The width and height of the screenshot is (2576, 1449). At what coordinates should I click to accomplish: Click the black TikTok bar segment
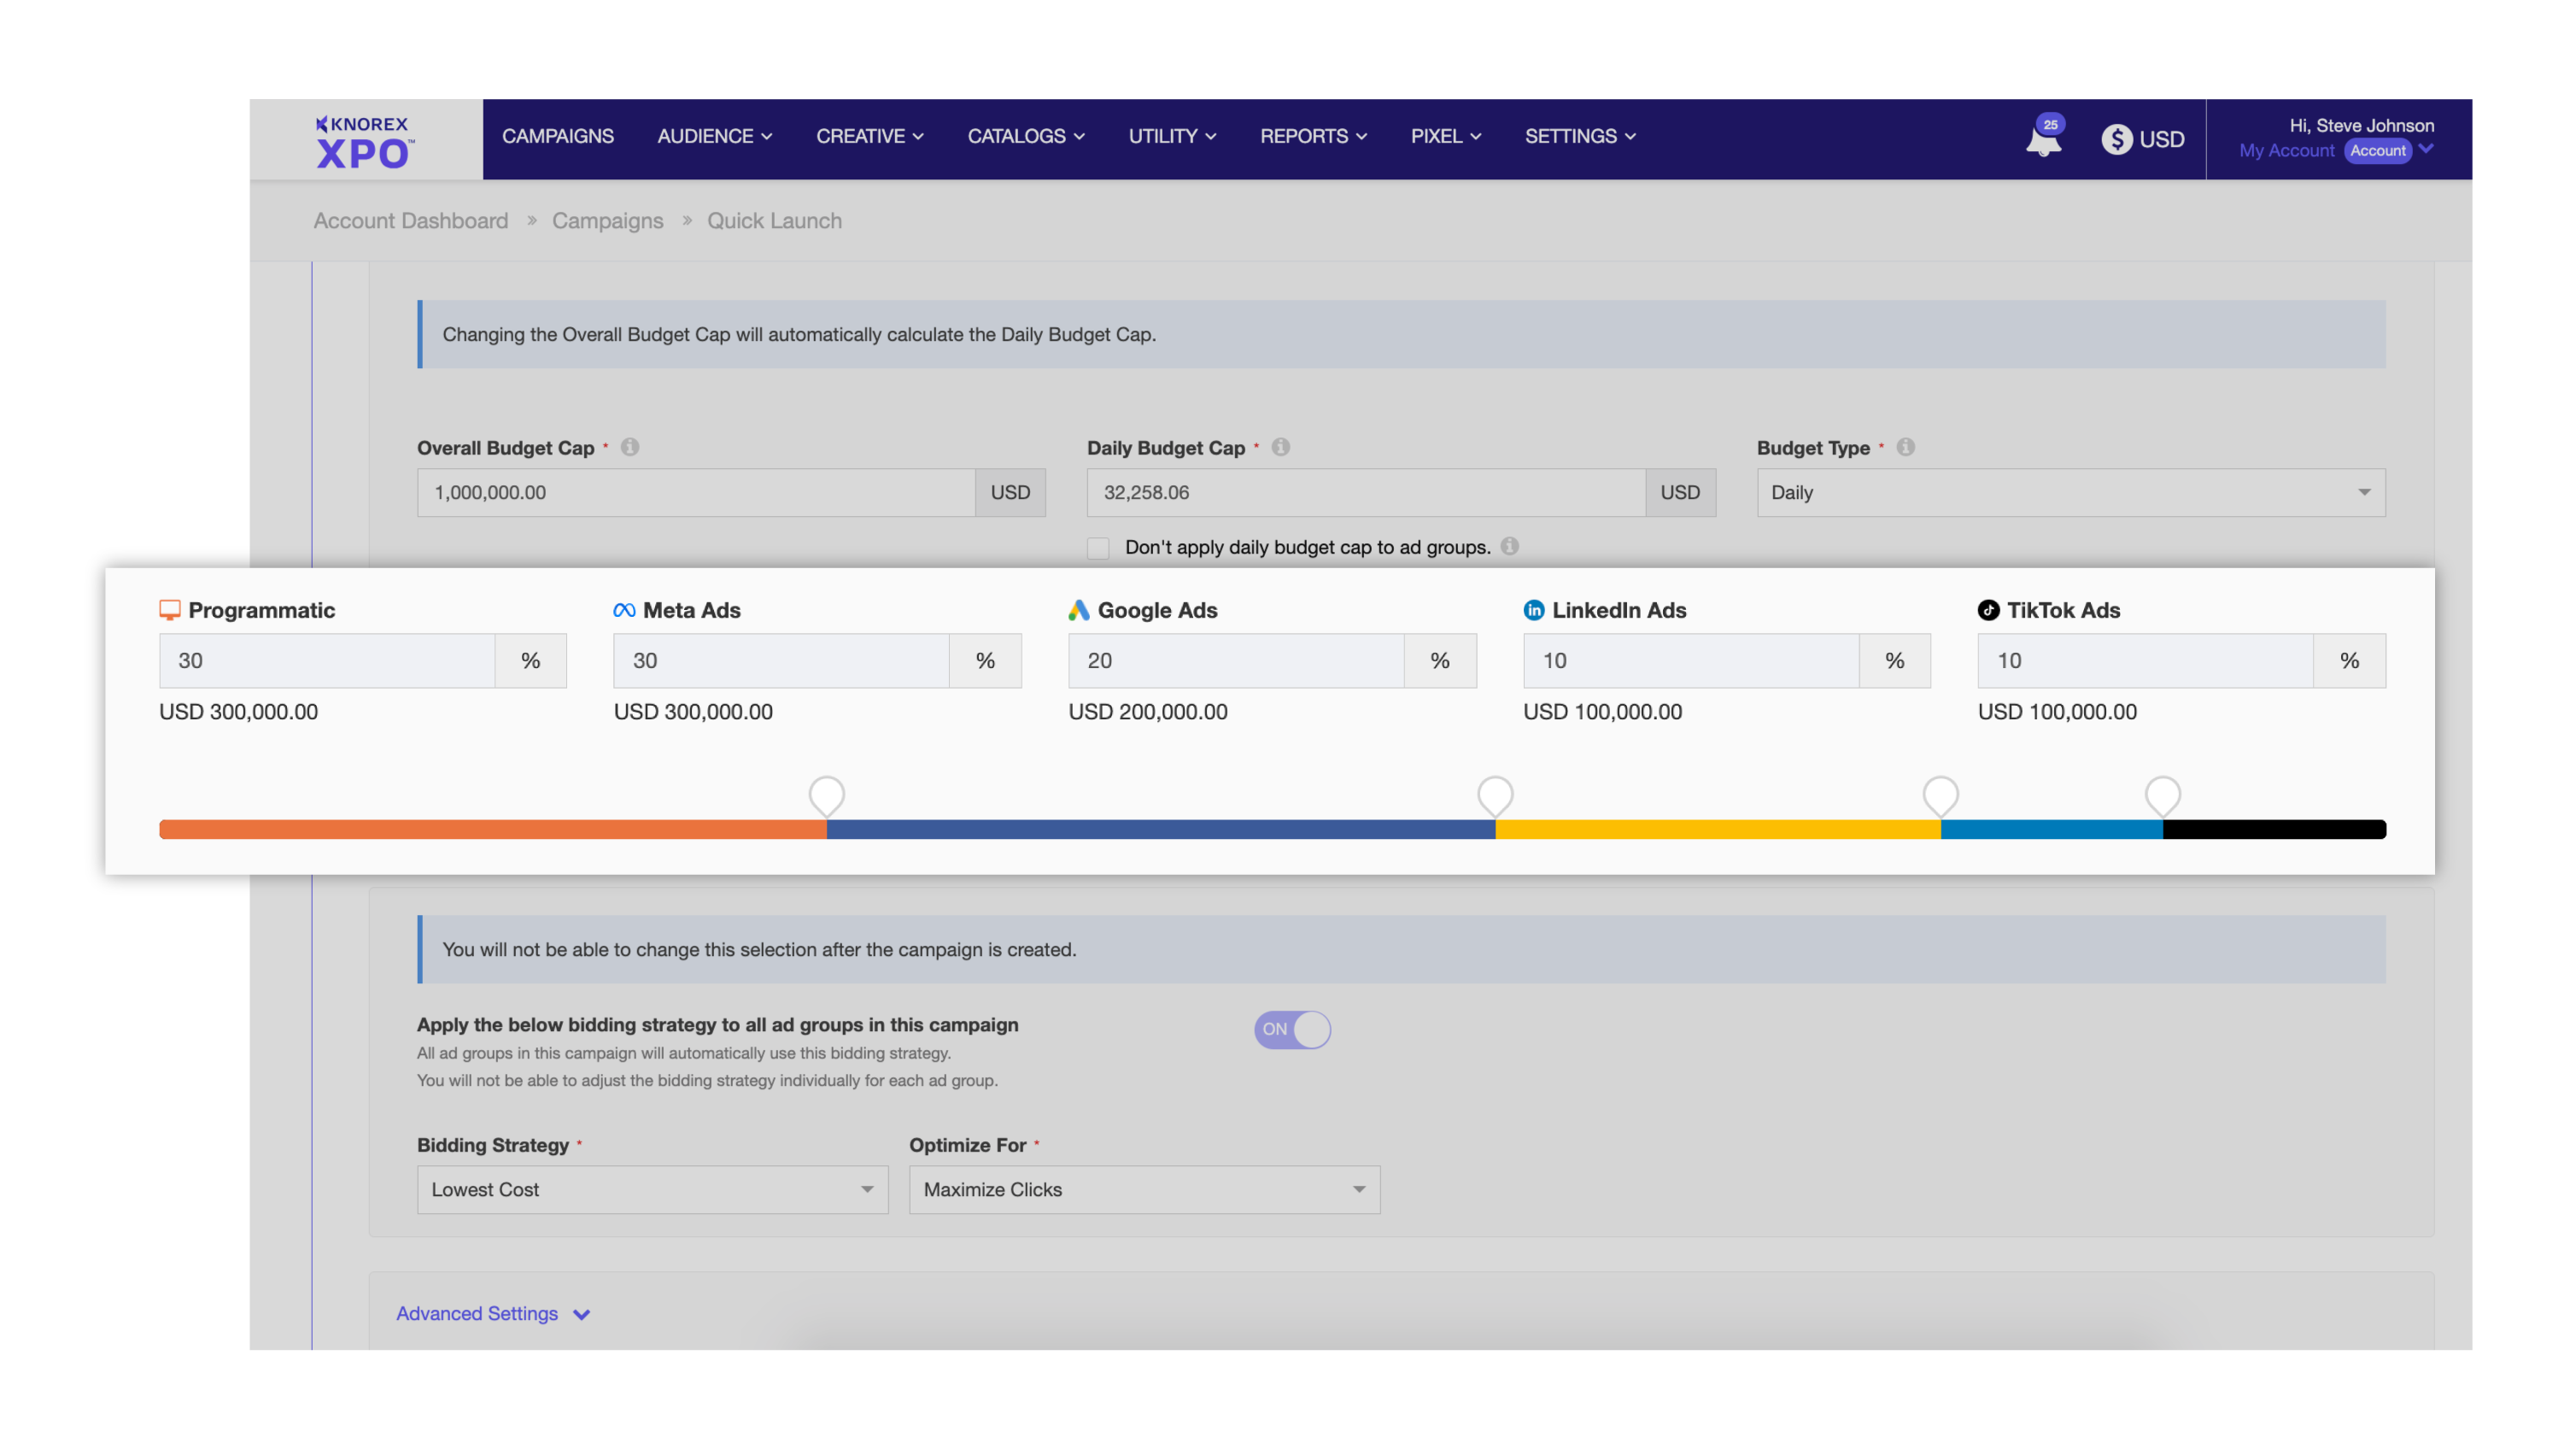2274,829
